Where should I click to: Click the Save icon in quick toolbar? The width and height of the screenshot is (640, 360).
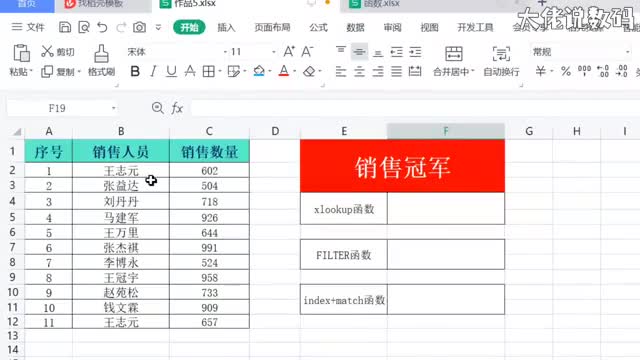pos(65,27)
